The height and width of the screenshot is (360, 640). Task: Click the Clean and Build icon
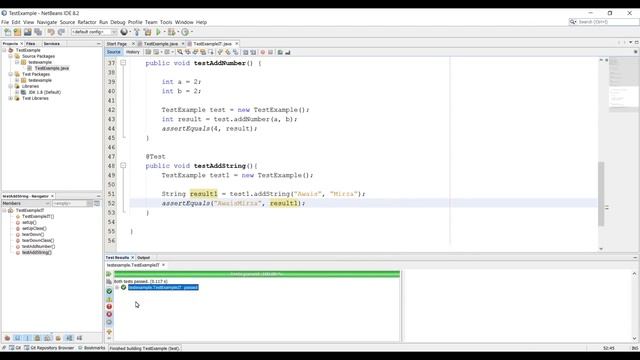[x=147, y=32]
